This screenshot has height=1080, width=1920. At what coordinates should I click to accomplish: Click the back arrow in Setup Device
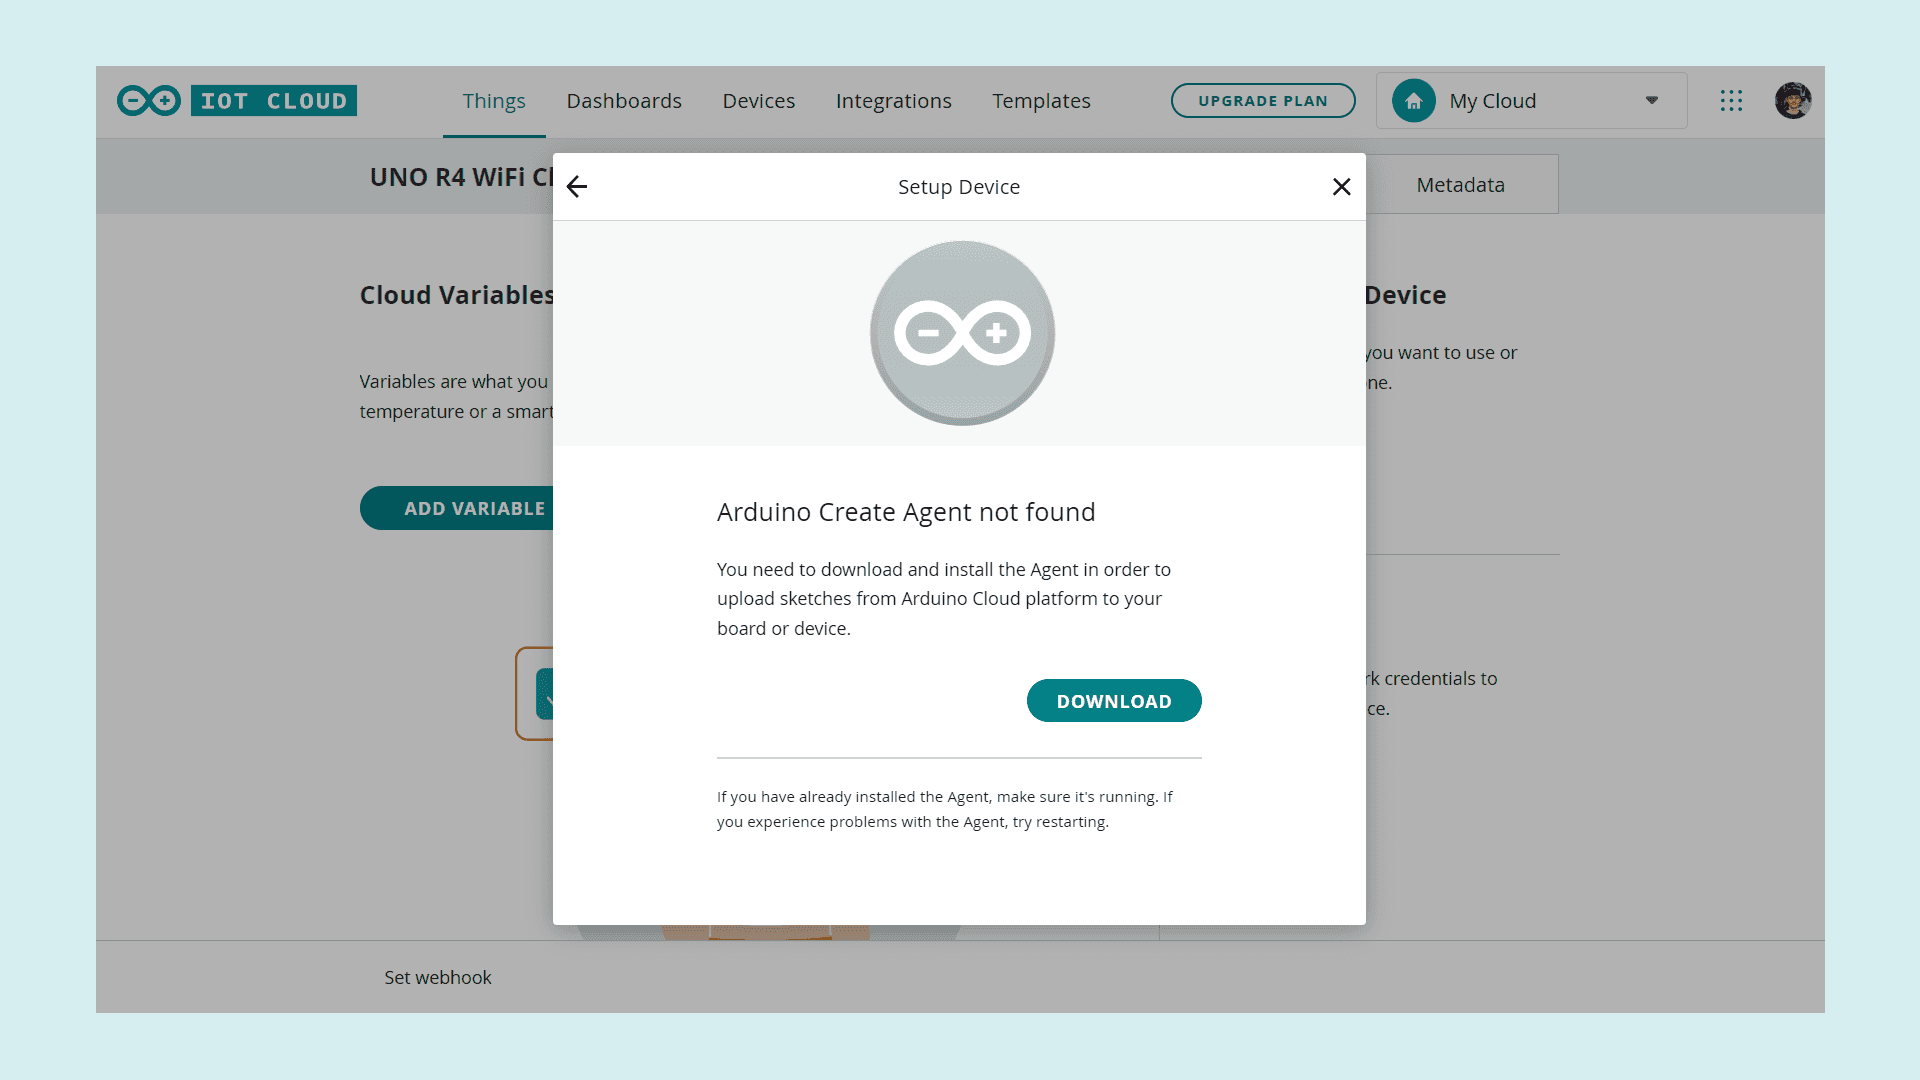(x=577, y=187)
